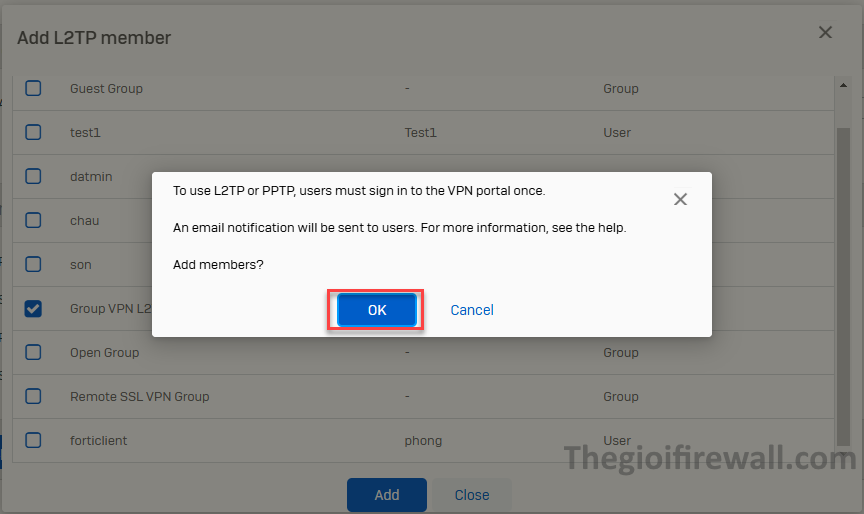Select the Open Group checkbox
The height and width of the screenshot is (514, 864).
33,352
